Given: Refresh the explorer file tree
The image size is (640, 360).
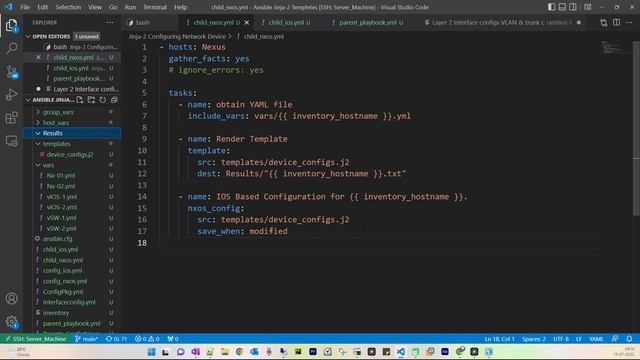Looking at the screenshot, I should (102, 100).
